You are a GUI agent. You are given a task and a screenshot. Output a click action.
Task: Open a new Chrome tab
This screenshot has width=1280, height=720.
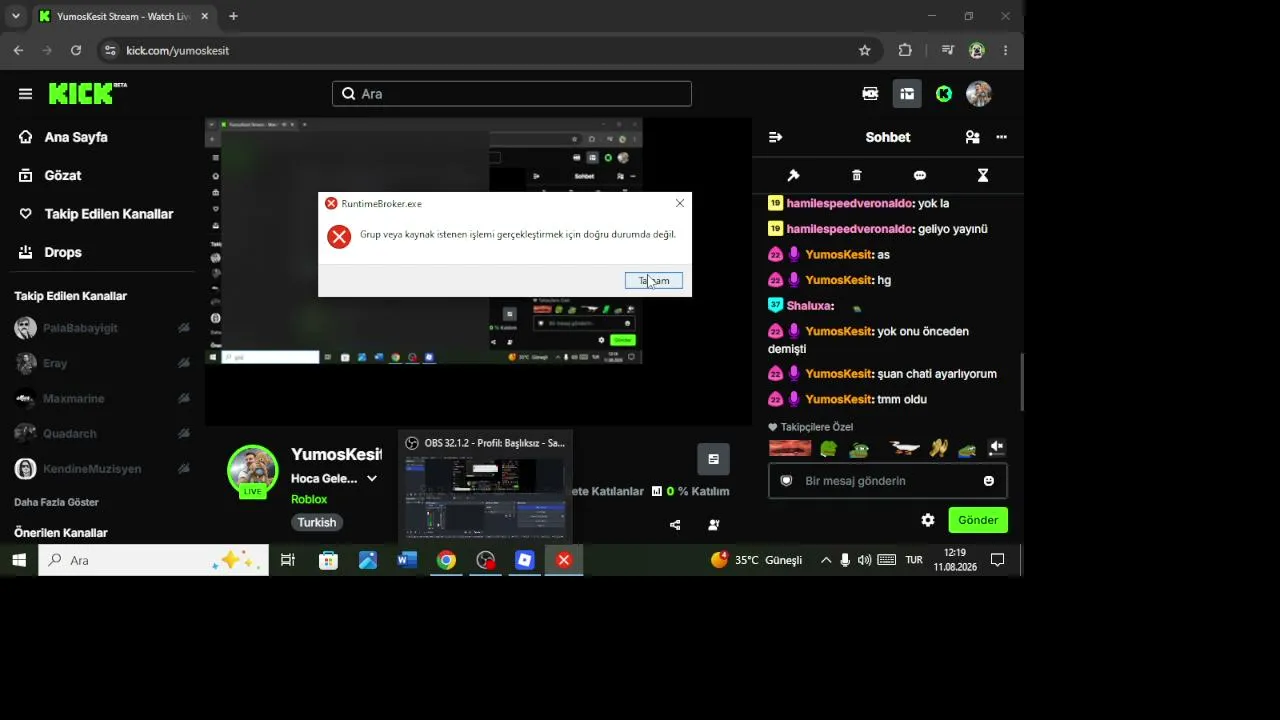coord(233,16)
